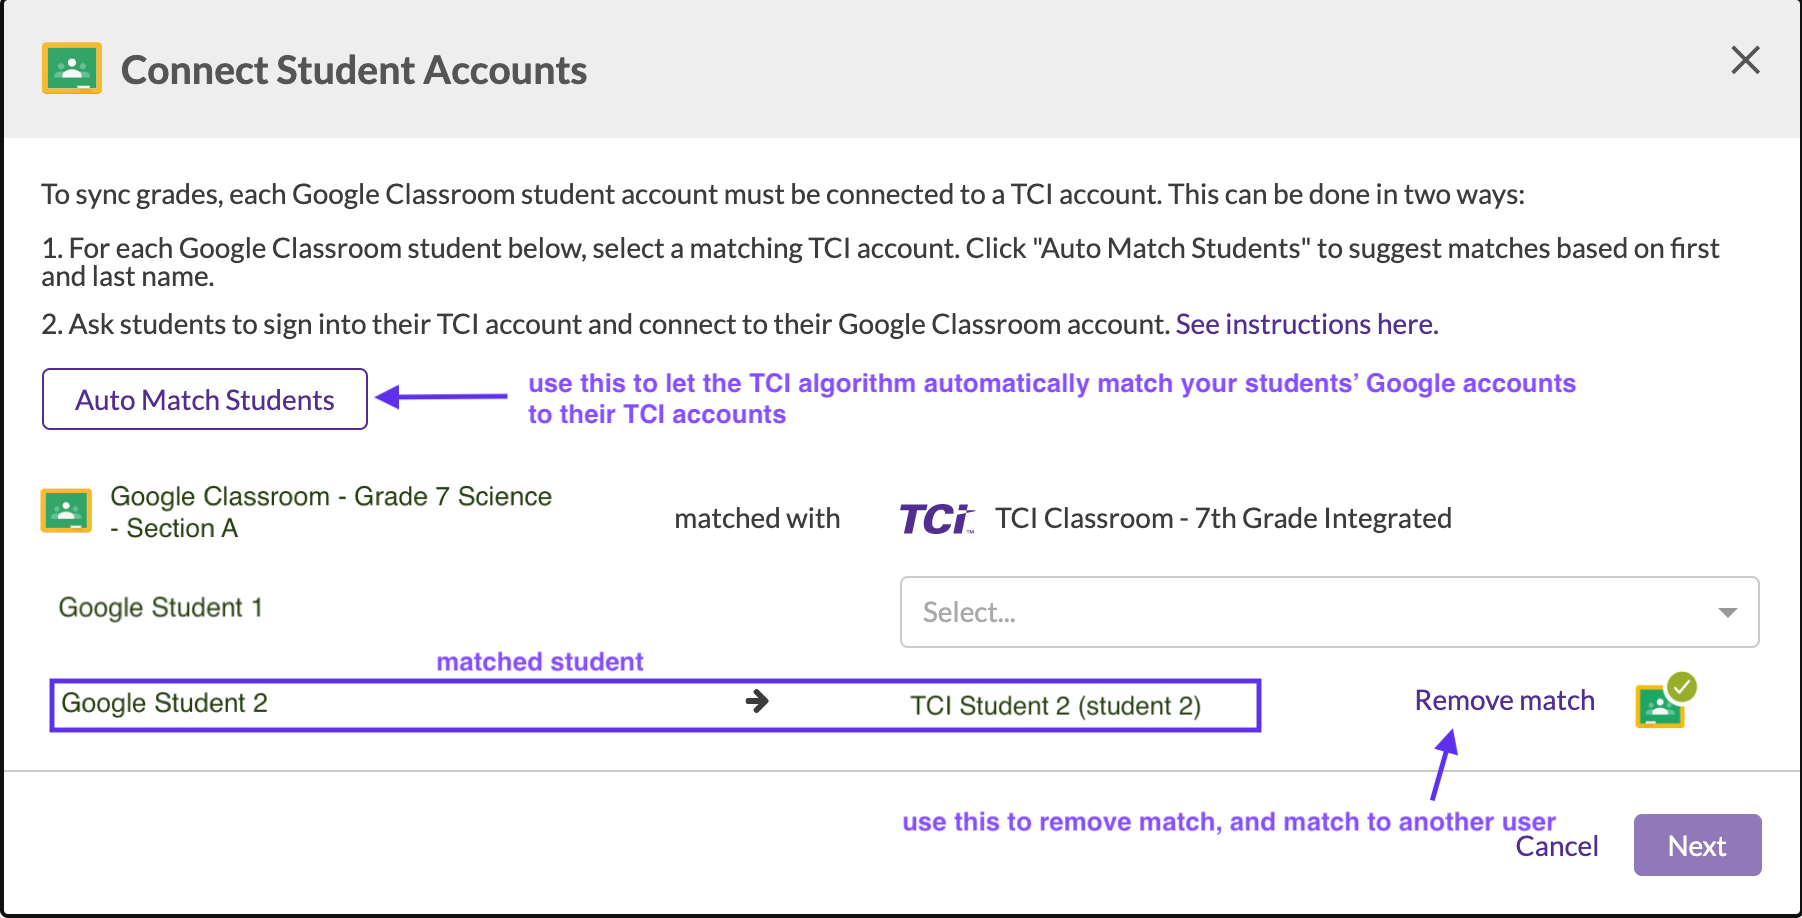Click the arrow between Google Student 2 and TCI Student 2
The width and height of the screenshot is (1802, 918).
pyautogui.click(x=758, y=702)
